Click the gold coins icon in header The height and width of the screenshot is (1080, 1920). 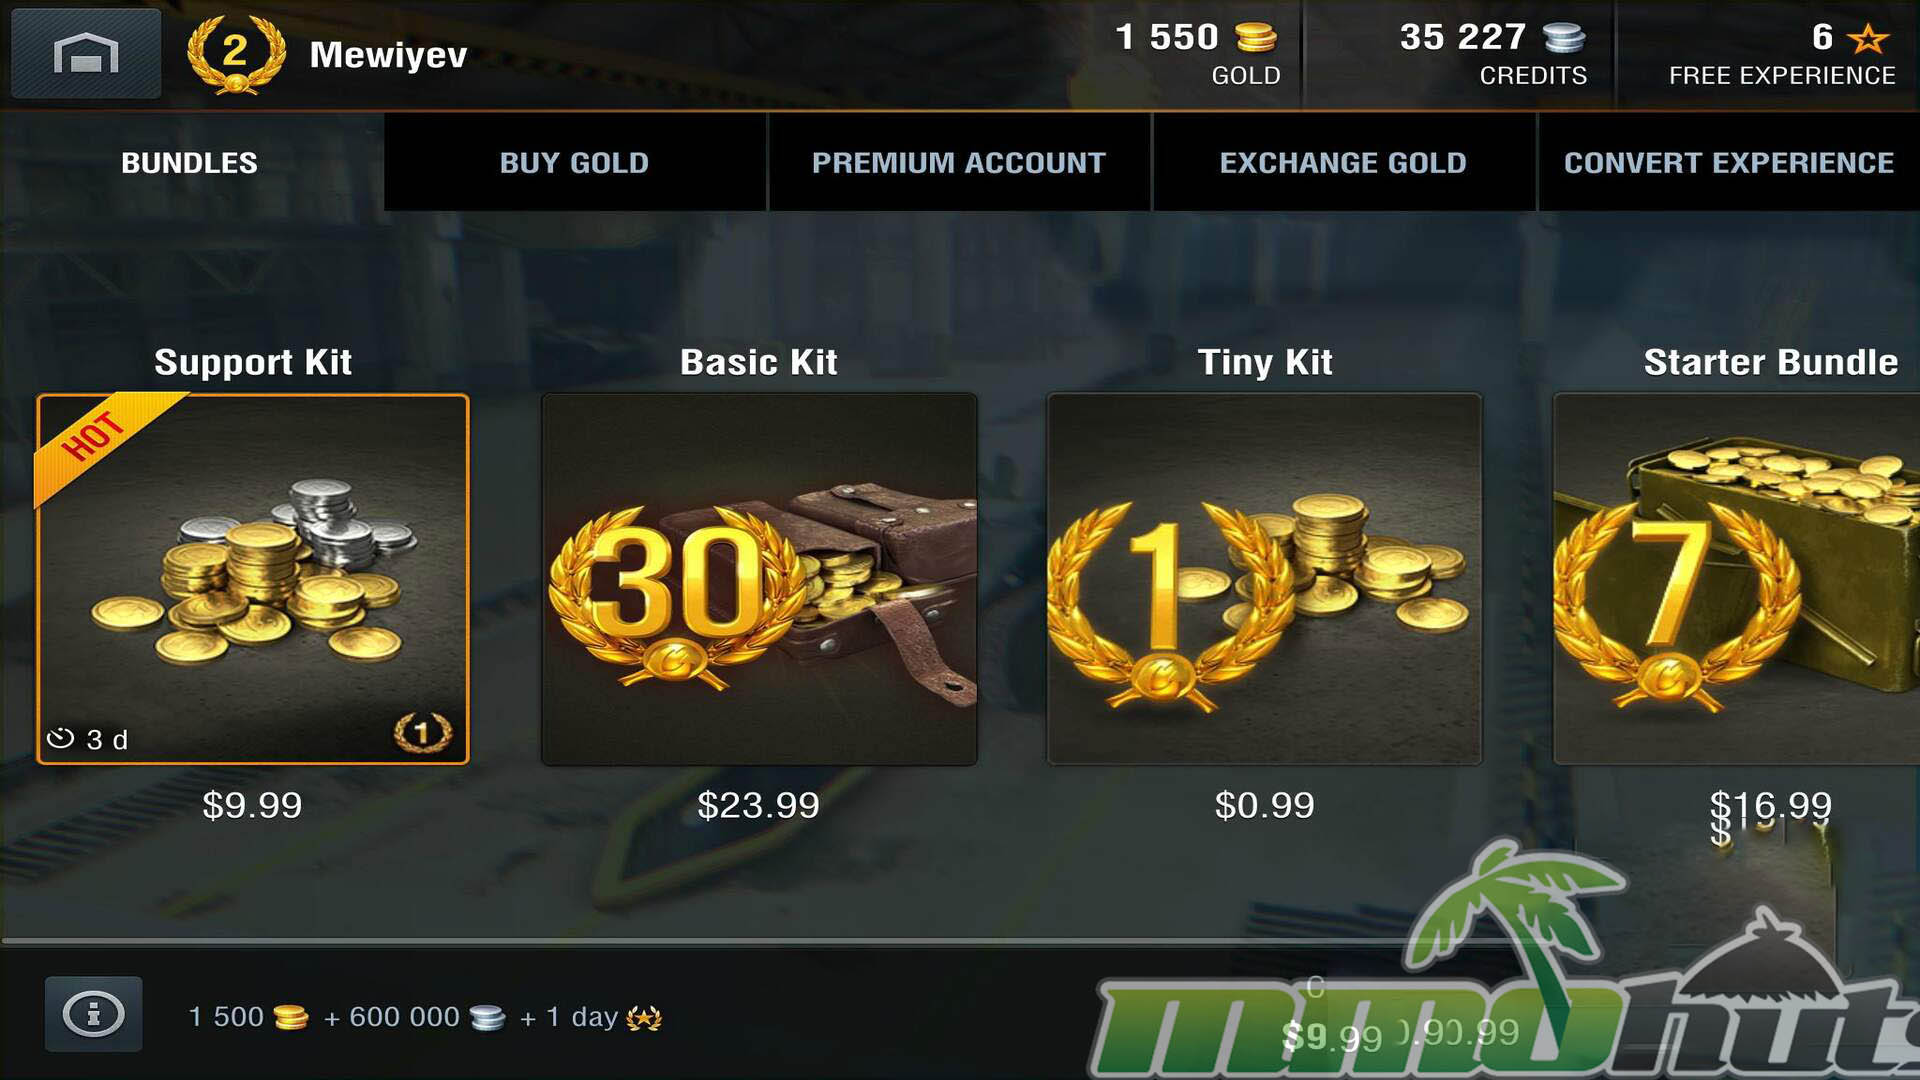click(x=1256, y=38)
